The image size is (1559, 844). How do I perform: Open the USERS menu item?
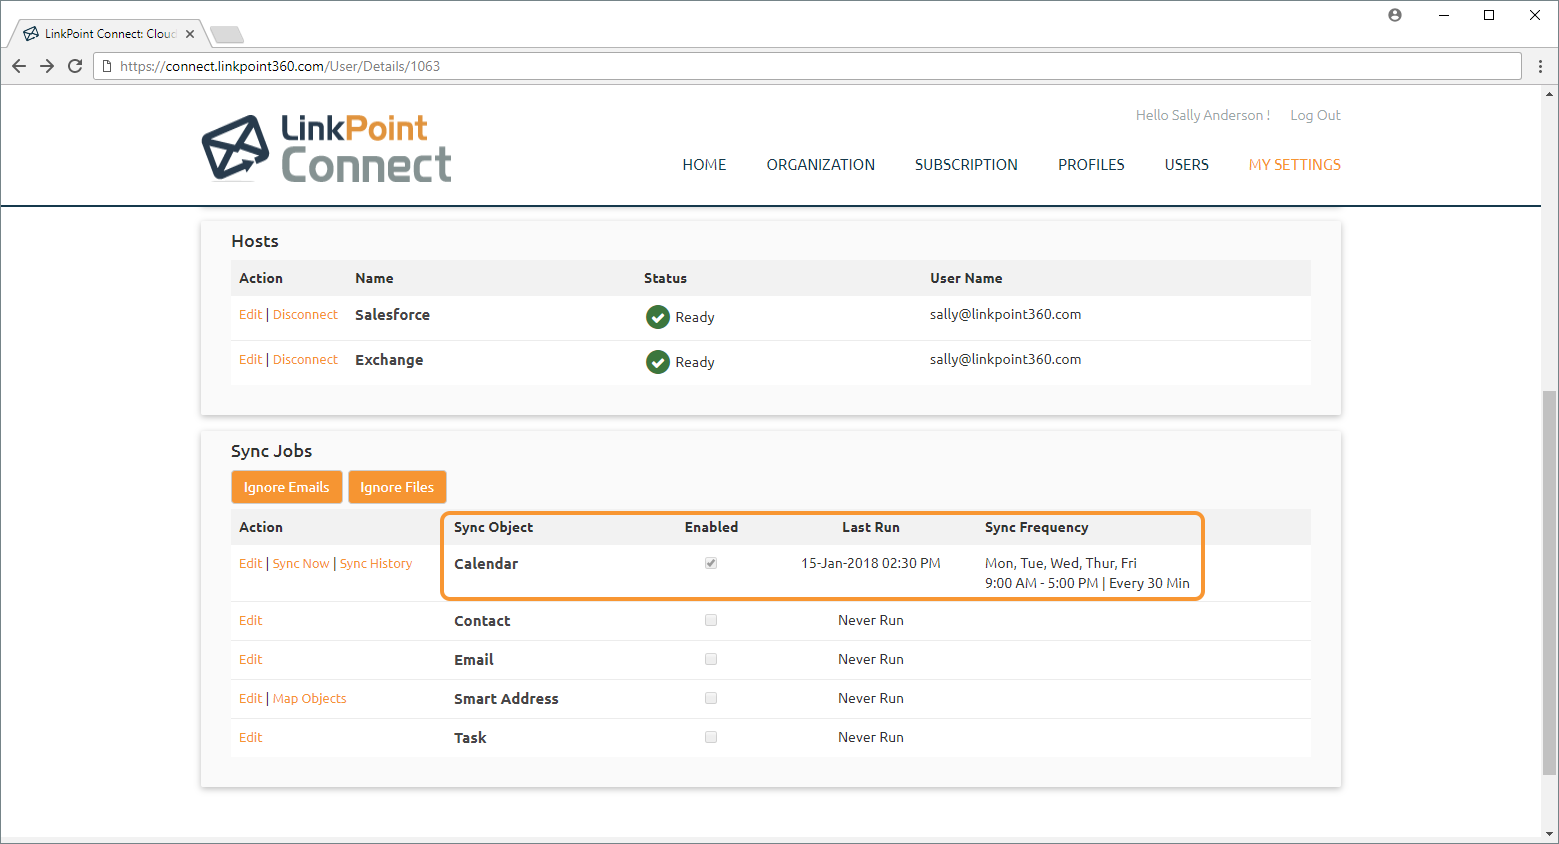point(1187,165)
